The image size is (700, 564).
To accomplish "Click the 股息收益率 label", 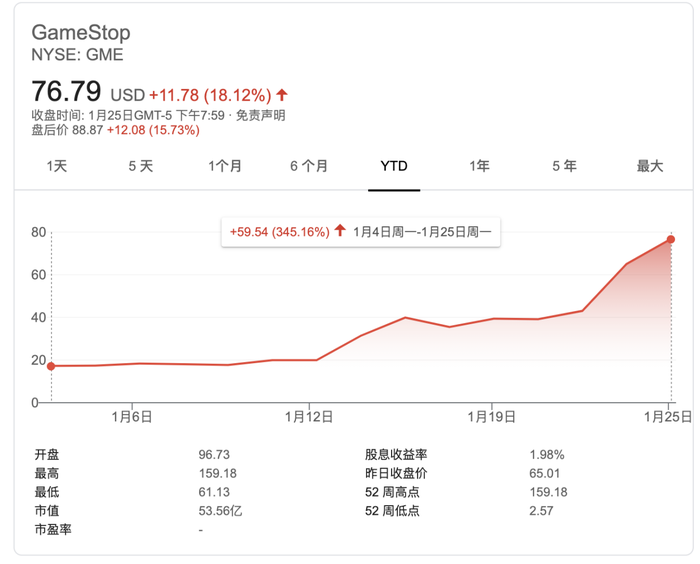I will coord(396,455).
